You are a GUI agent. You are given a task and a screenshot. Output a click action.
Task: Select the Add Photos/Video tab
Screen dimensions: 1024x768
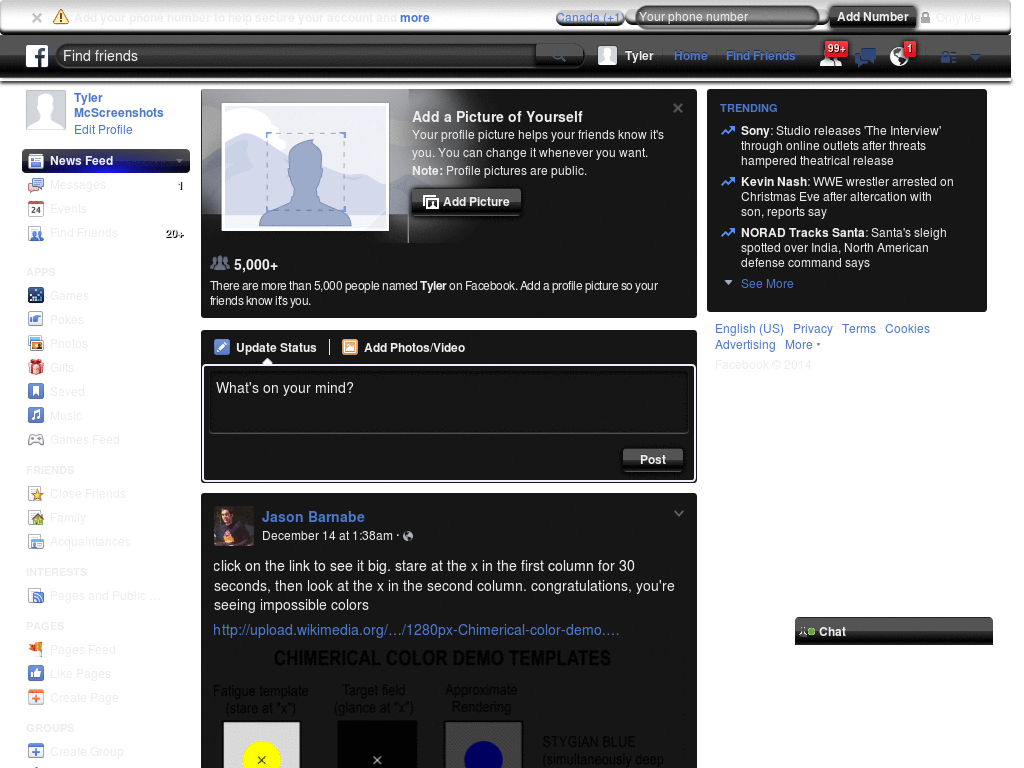tap(404, 347)
